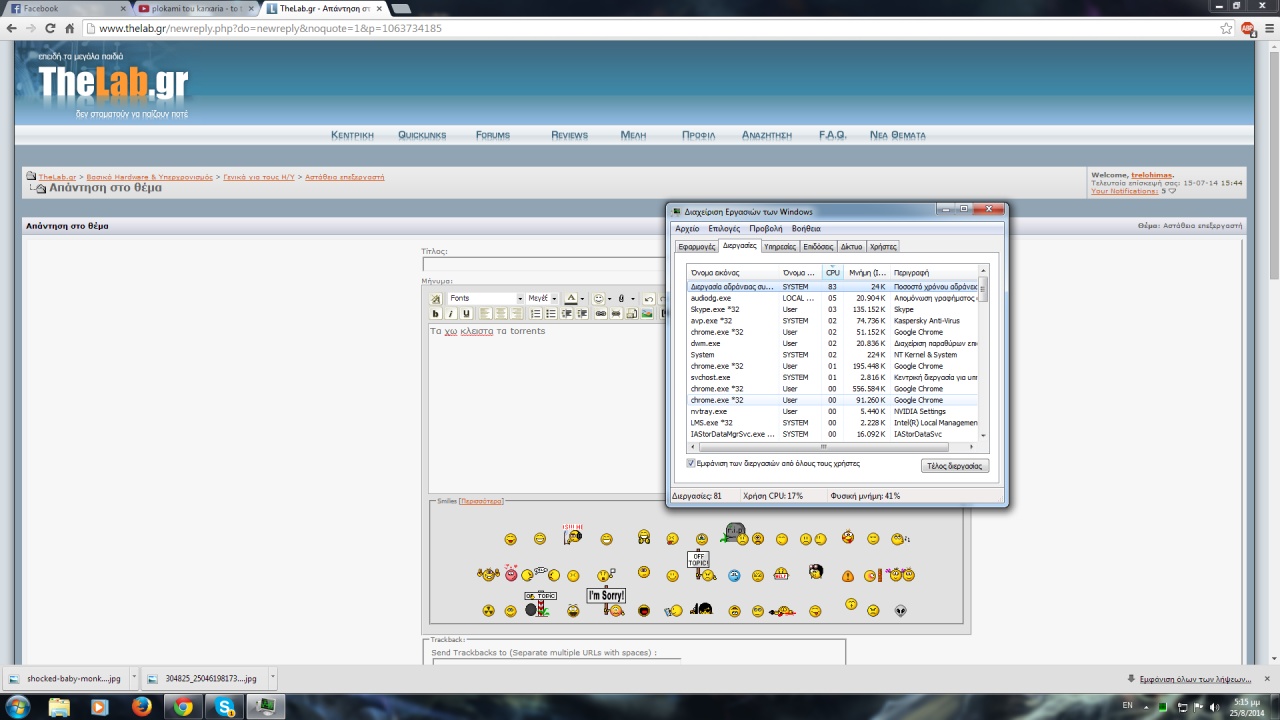
Task: Open the Chrome menu icon
Action: tap(1268, 28)
